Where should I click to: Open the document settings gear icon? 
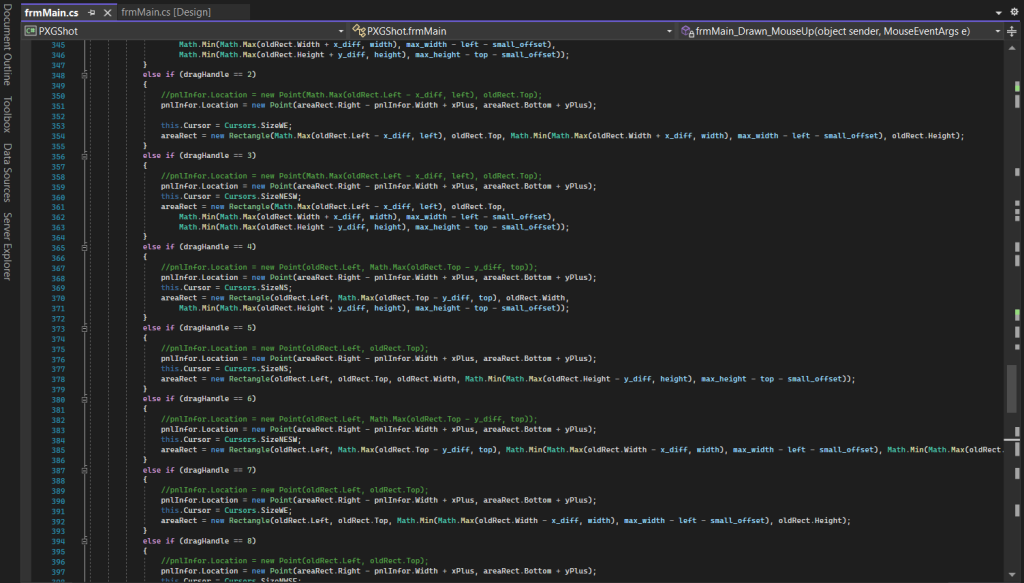[1013, 12]
